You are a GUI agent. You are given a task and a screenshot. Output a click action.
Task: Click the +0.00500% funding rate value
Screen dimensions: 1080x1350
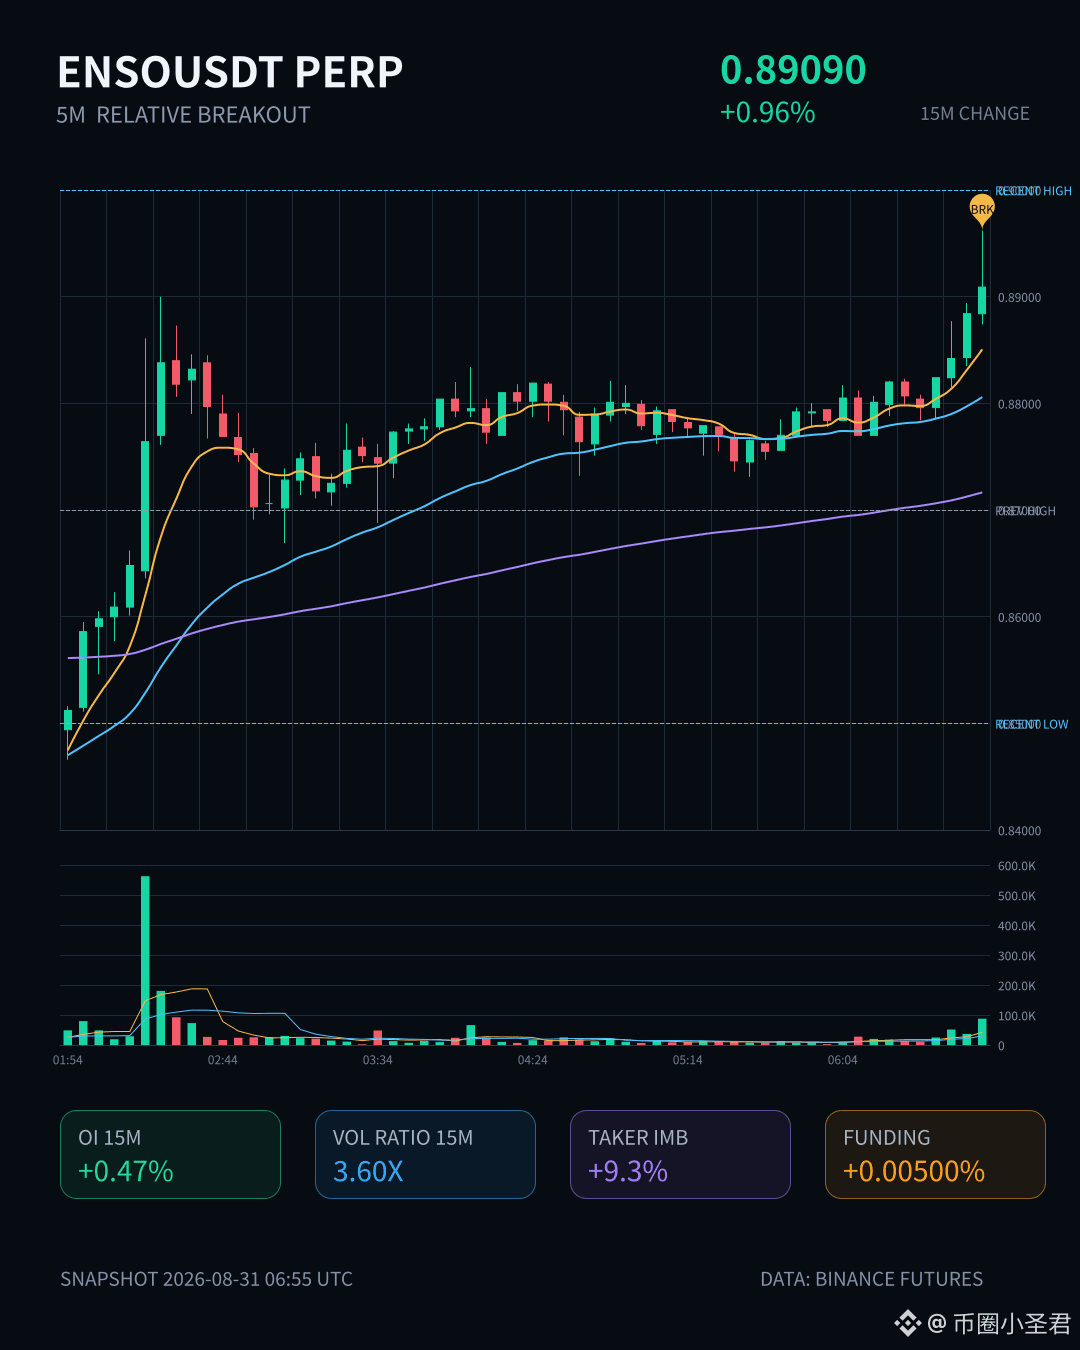[914, 1171]
